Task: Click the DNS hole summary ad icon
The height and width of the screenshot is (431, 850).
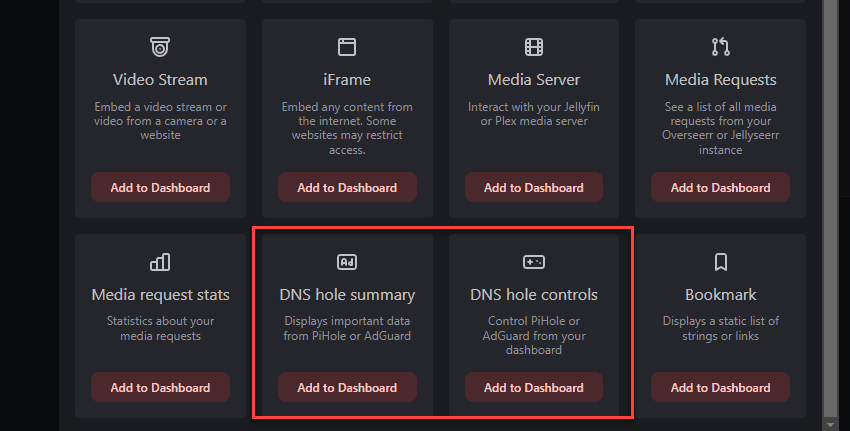Action: tap(347, 262)
